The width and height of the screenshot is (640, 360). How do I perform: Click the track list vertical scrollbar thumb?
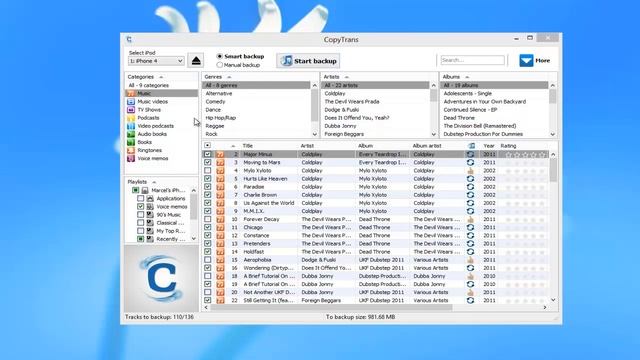(553, 170)
